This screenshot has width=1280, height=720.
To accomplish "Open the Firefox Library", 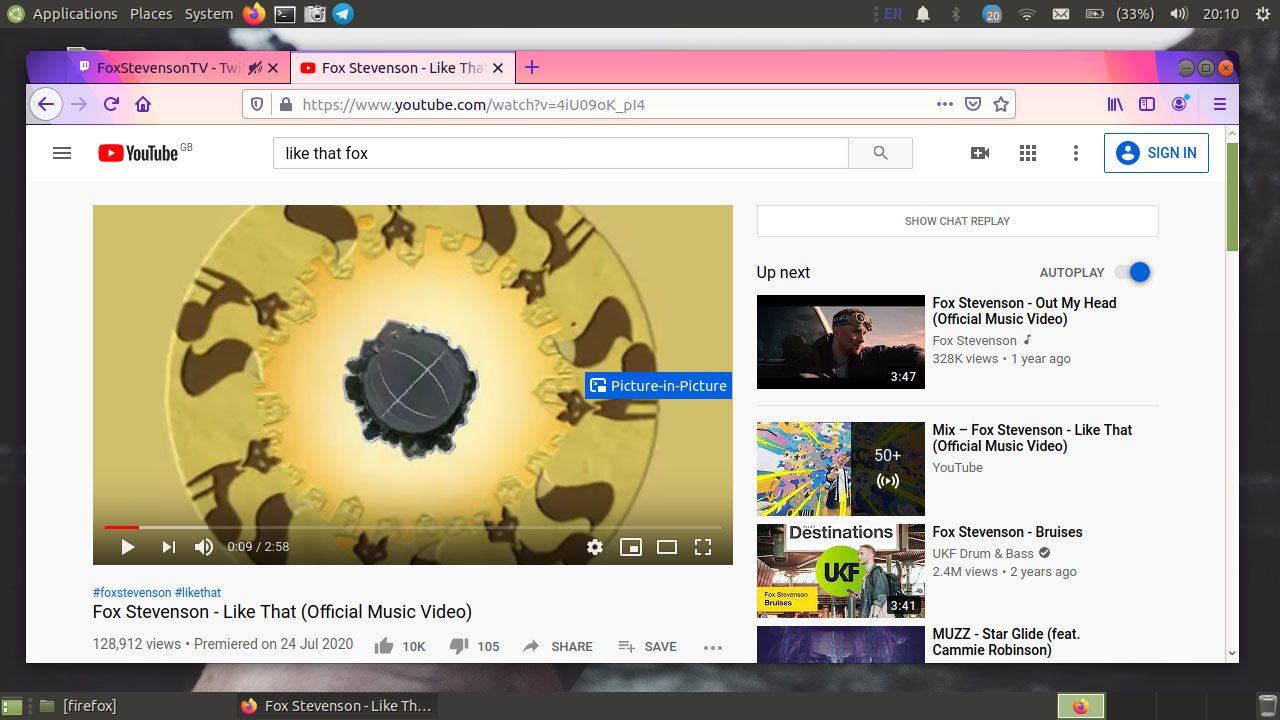I will tap(1115, 104).
